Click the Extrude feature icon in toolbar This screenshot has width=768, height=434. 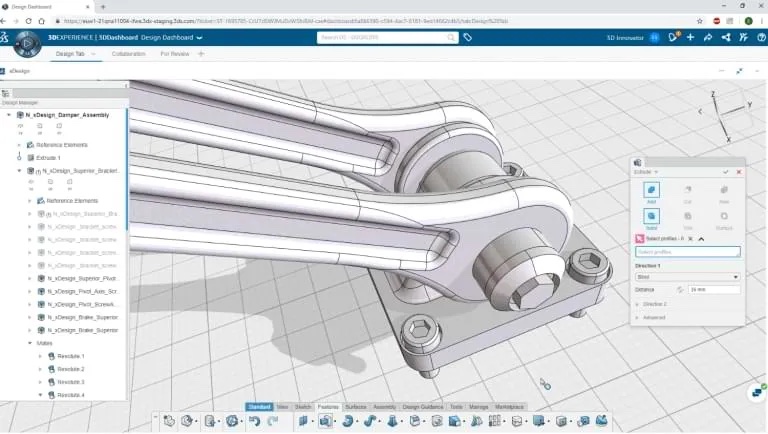point(325,421)
